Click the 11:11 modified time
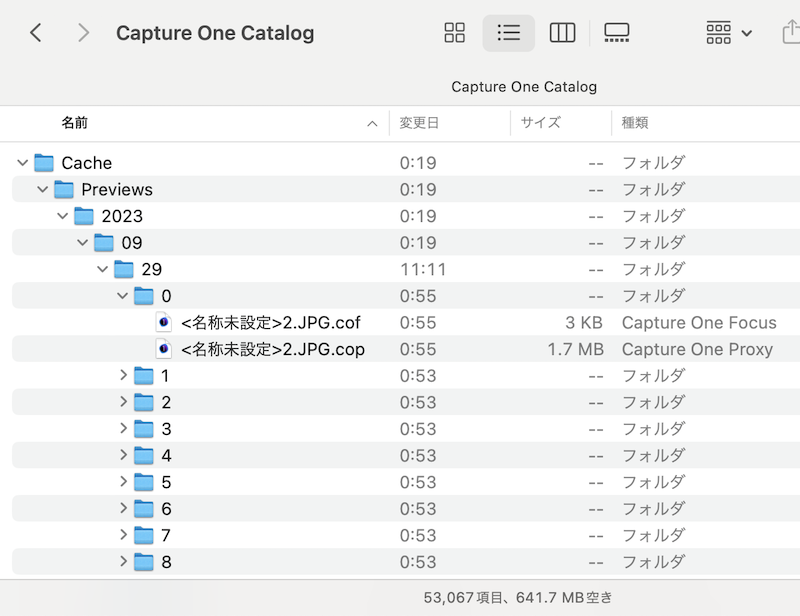This screenshot has width=800, height=616. coord(423,269)
